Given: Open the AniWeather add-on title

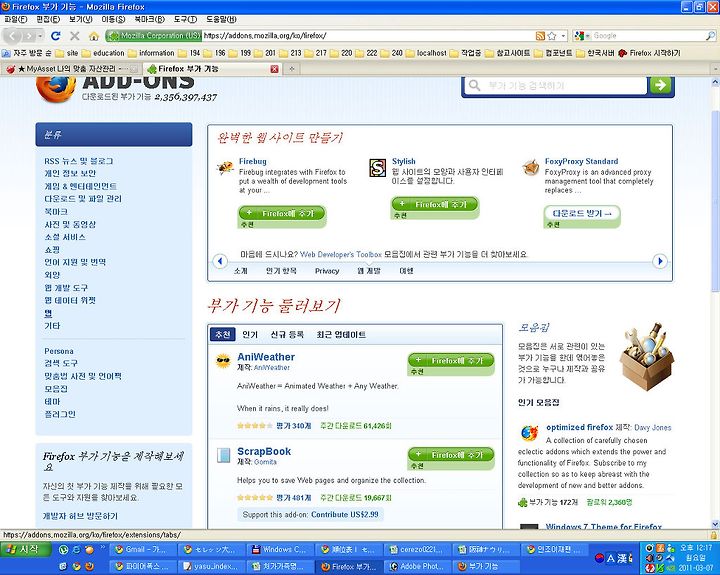Looking at the screenshot, I should click(266, 357).
